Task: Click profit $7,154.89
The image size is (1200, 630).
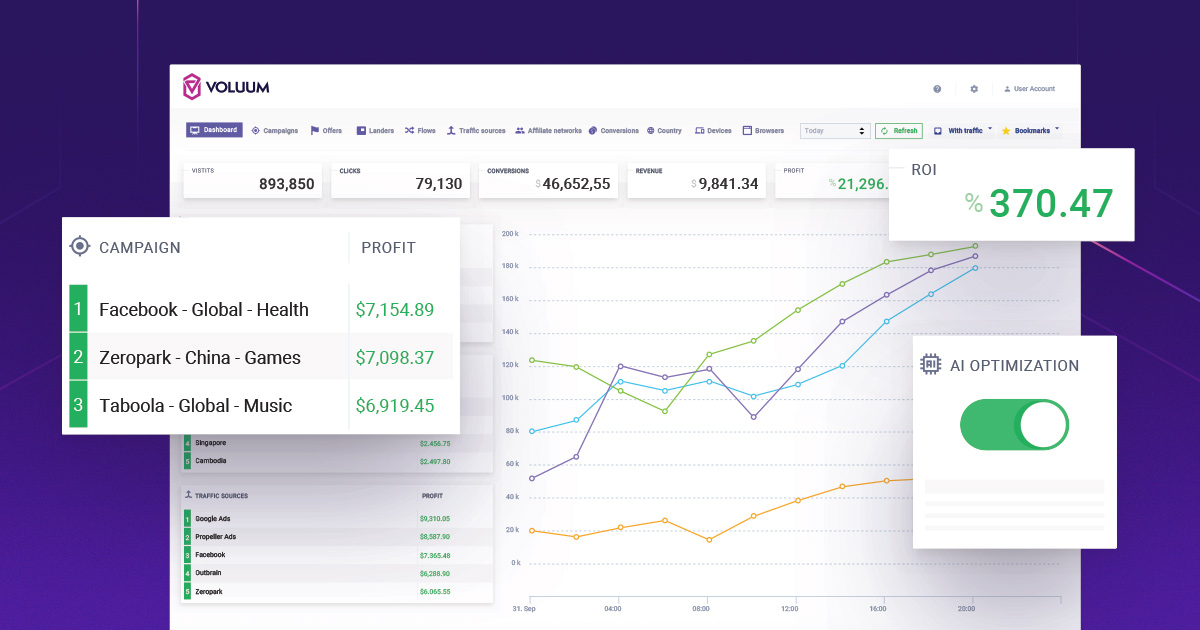Action: [x=395, y=310]
